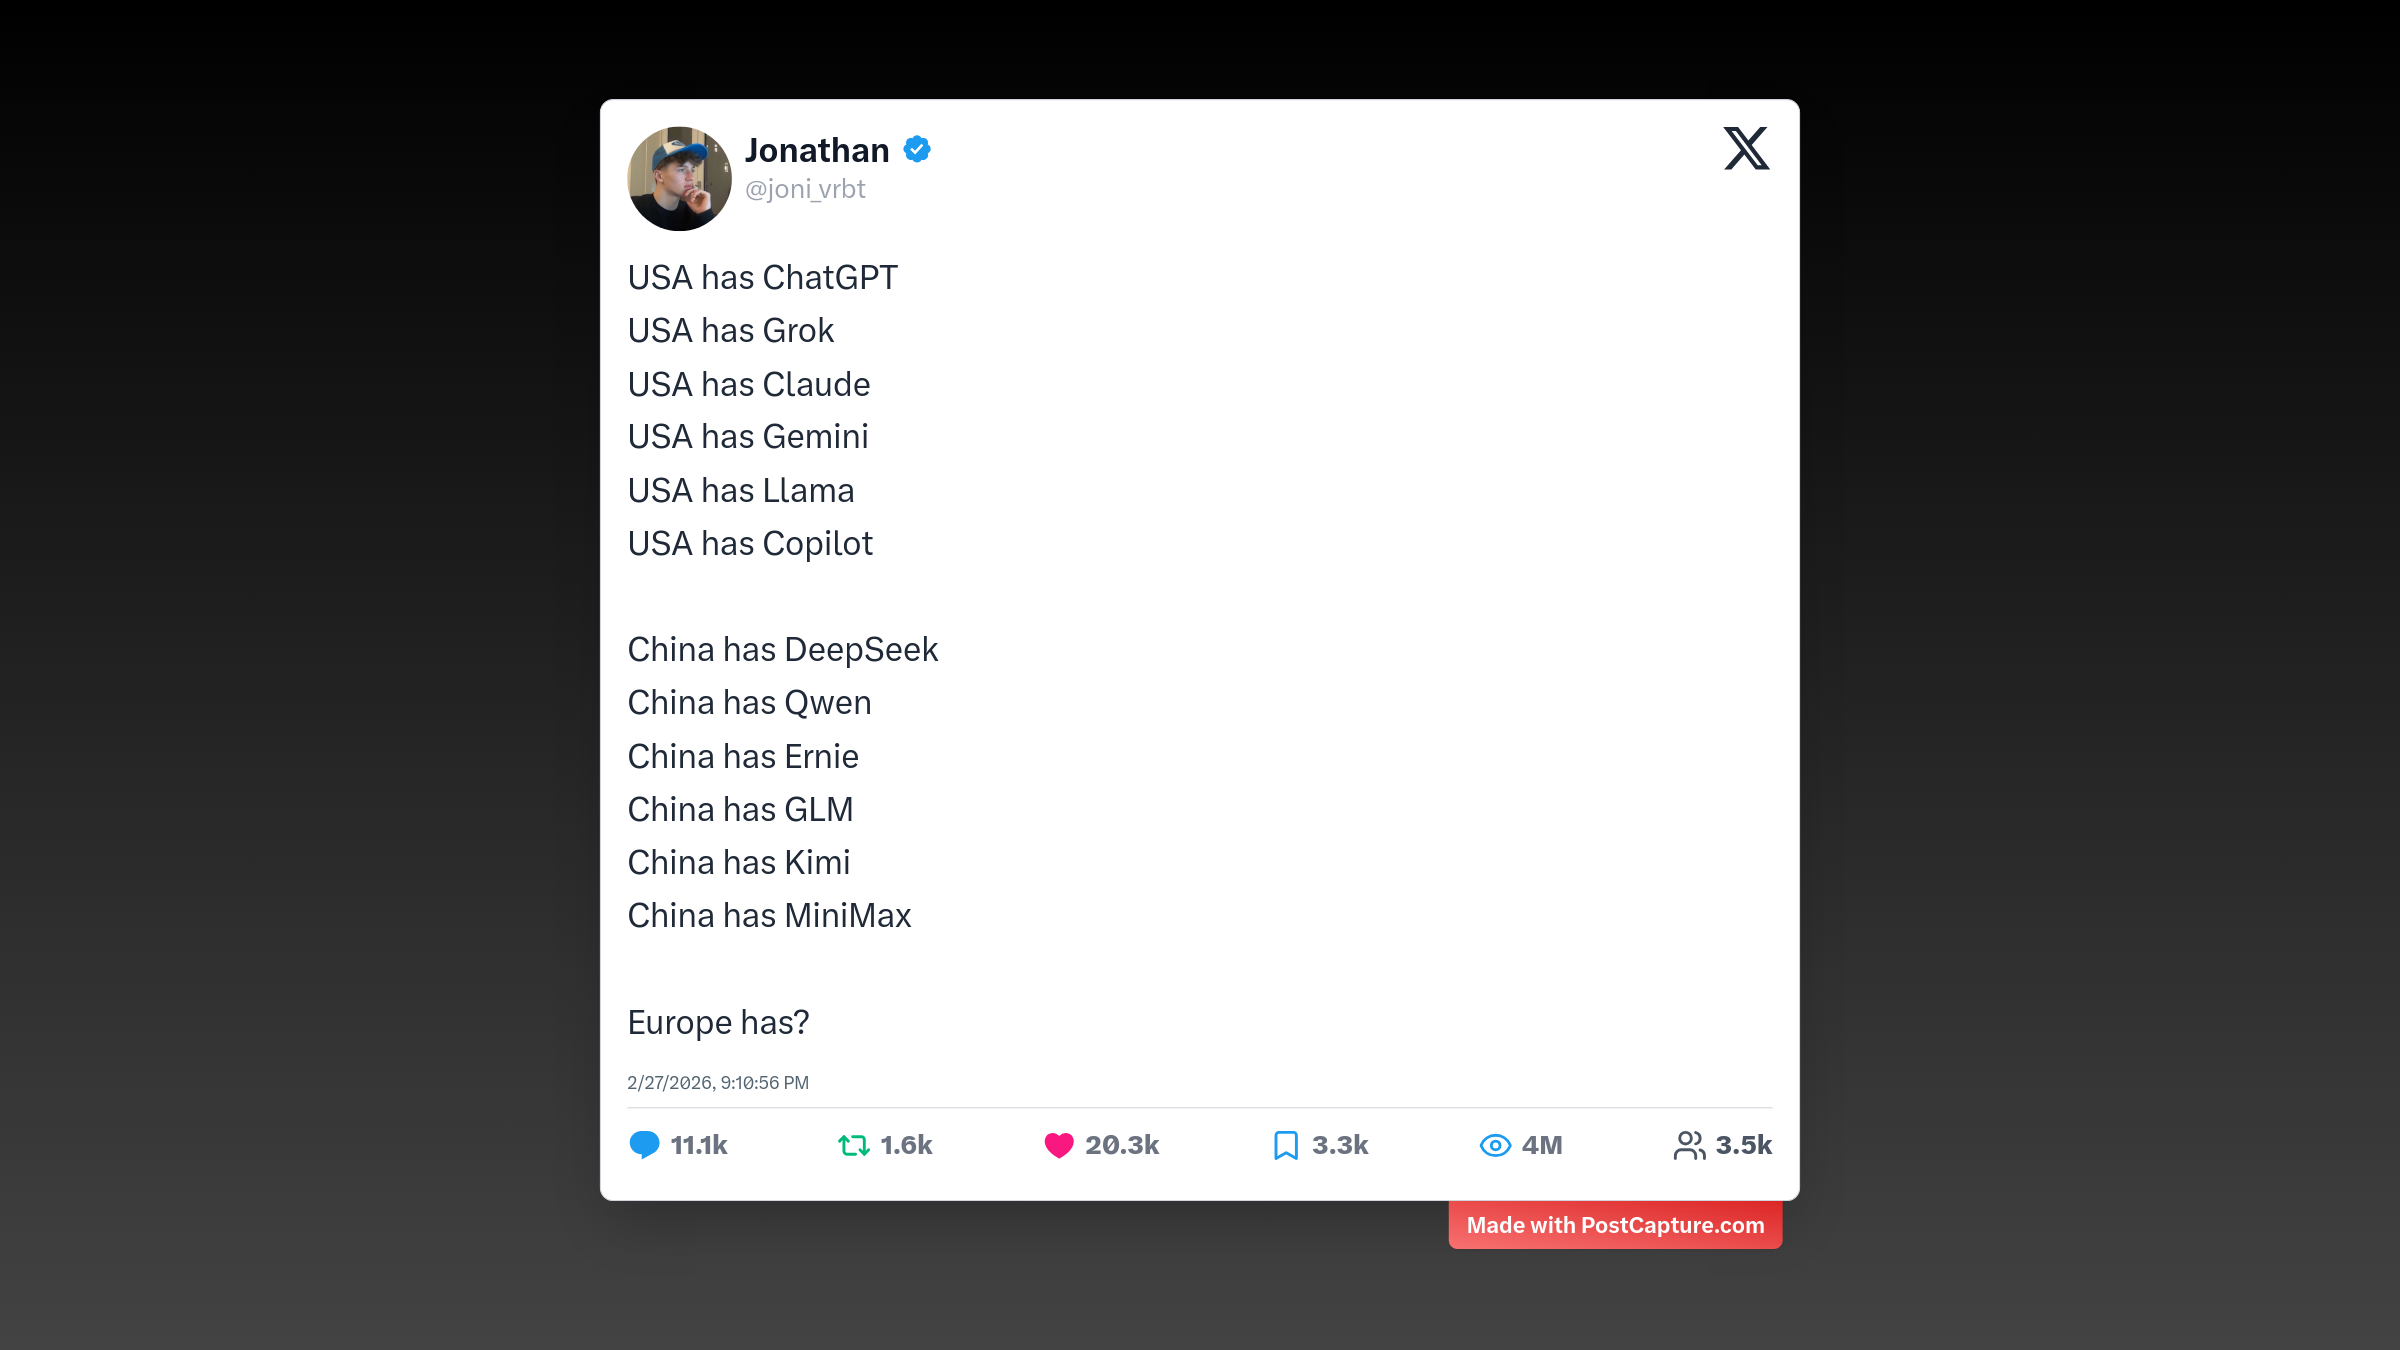Click the bookmark icon

pos(1286,1145)
